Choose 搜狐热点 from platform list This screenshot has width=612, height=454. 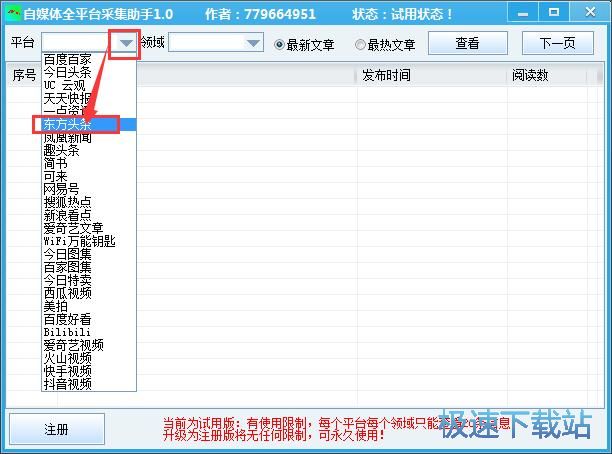point(89,202)
